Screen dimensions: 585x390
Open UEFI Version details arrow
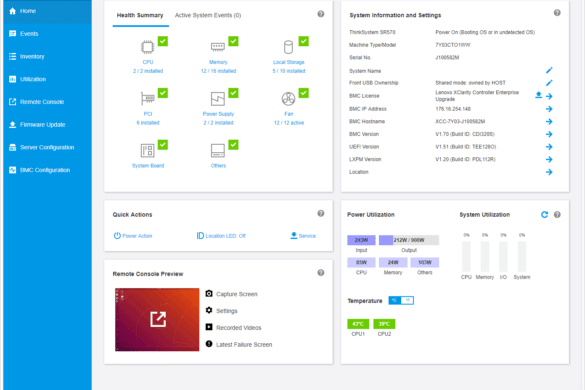click(x=549, y=147)
